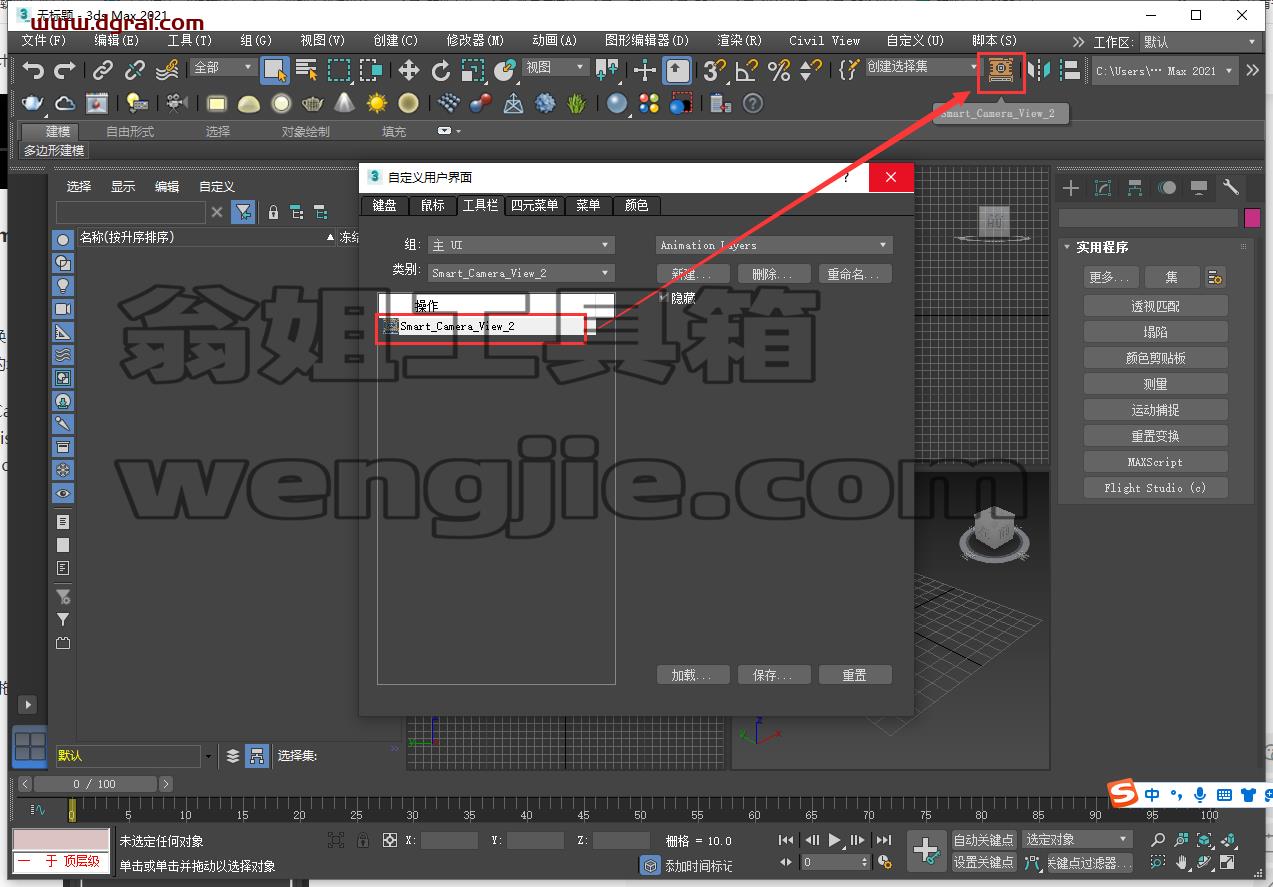This screenshot has height=887, width=1273.
Task: Select the Bind to Space Warp tool
Action: [167, 70]
